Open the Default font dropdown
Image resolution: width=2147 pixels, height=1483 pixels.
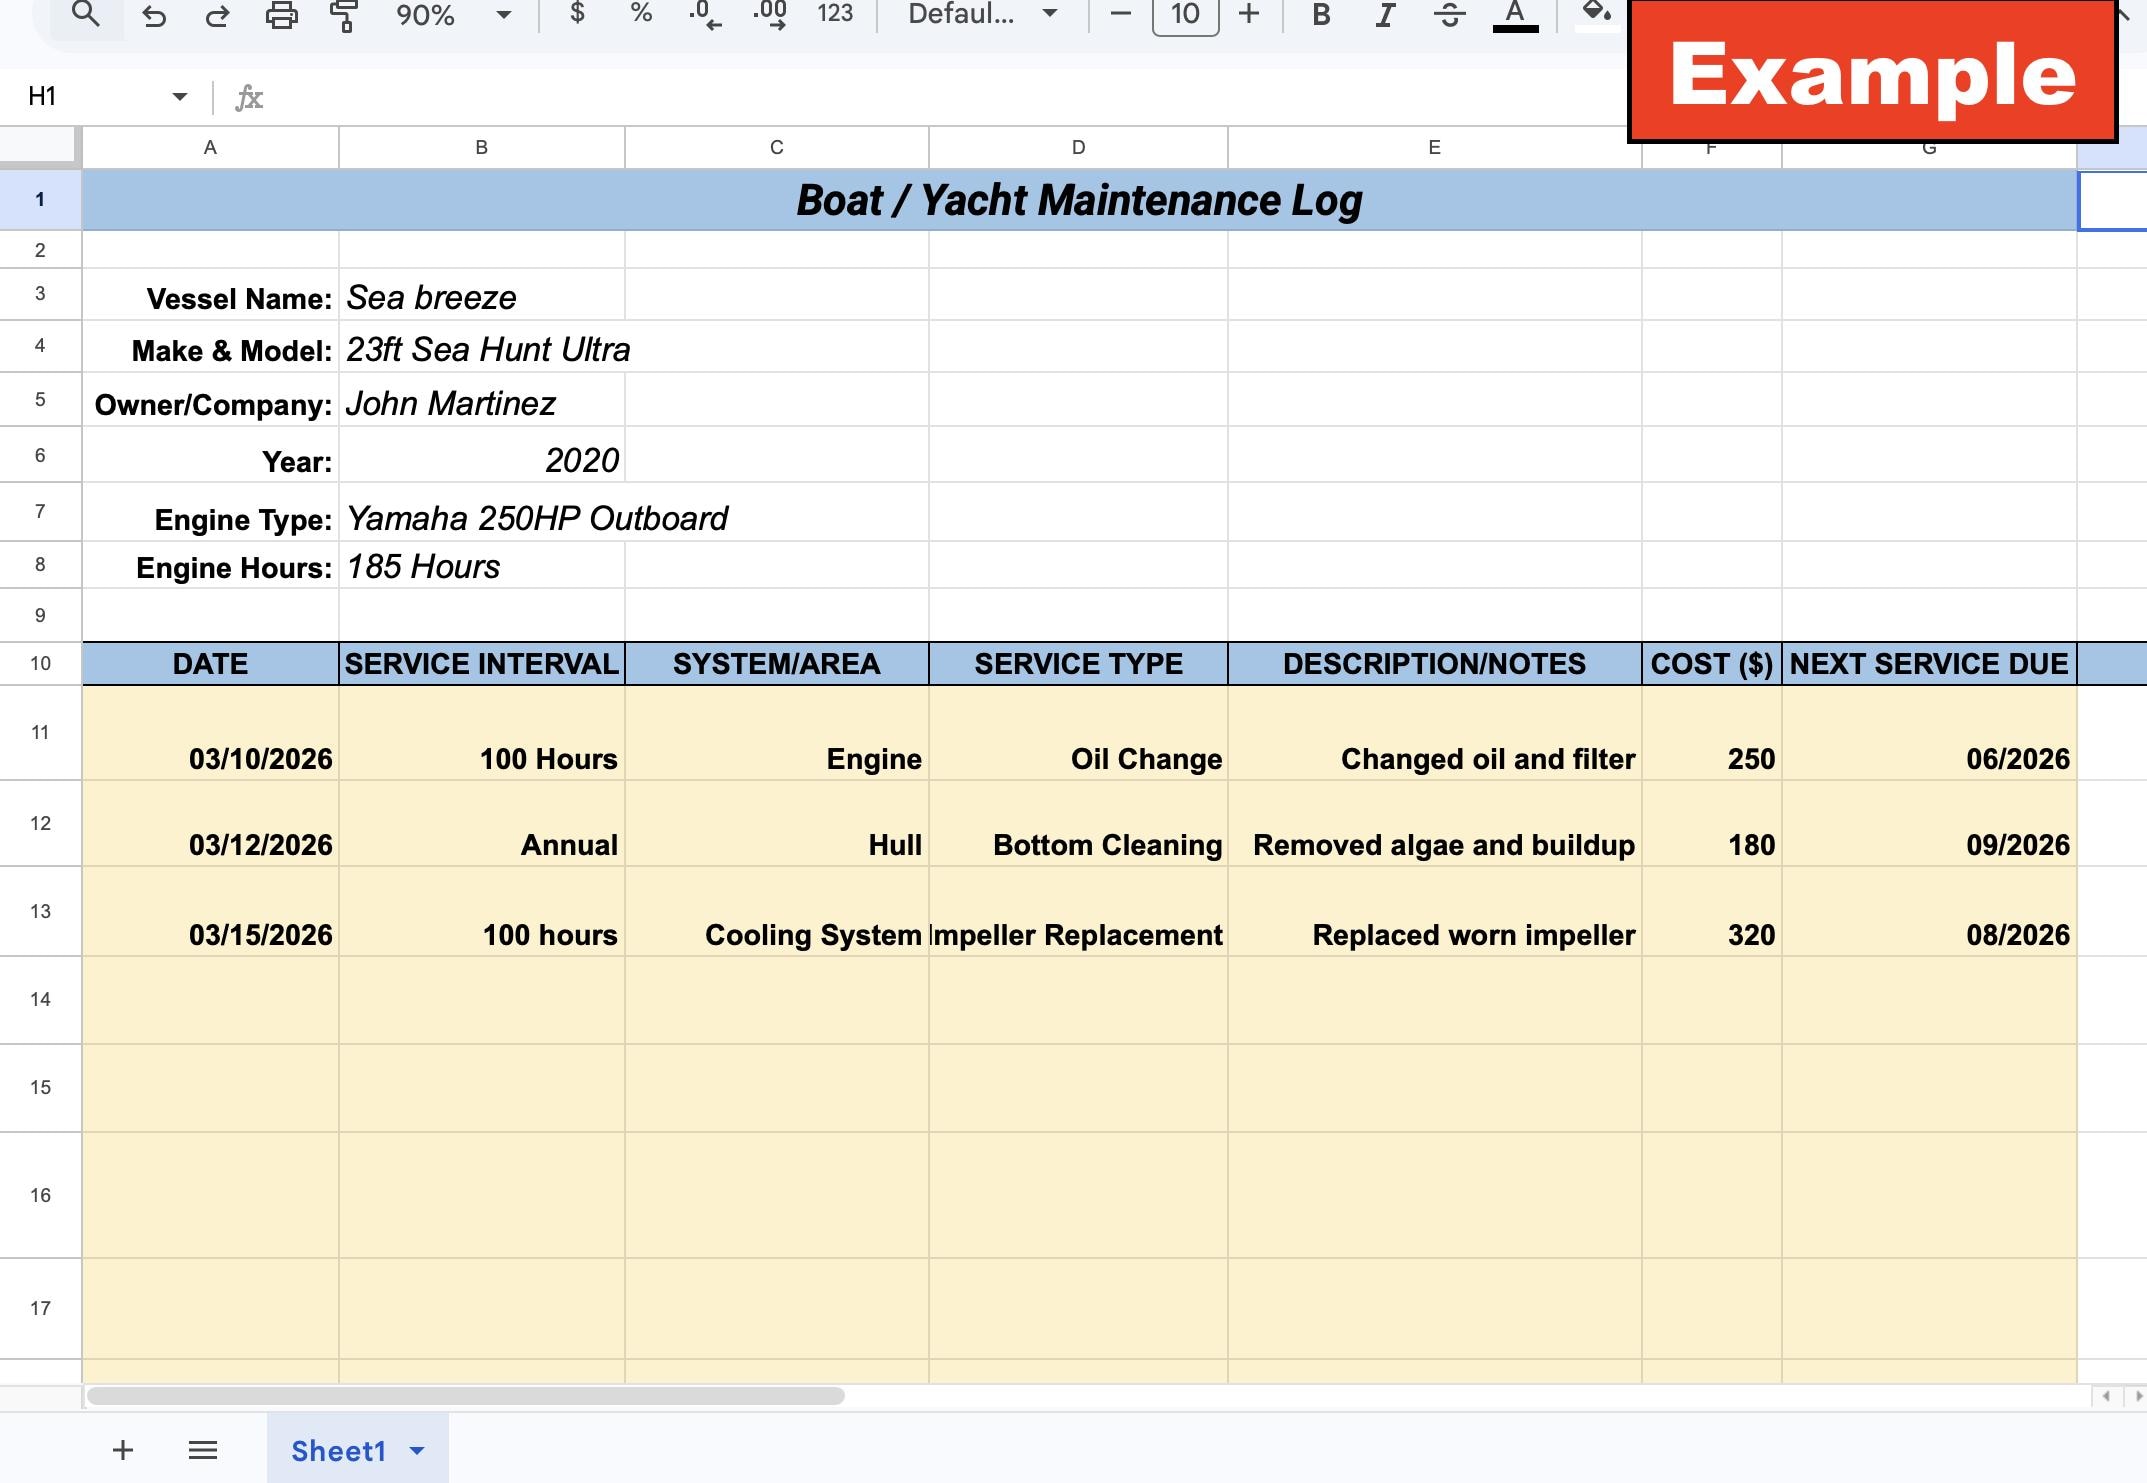coord(982,14)
